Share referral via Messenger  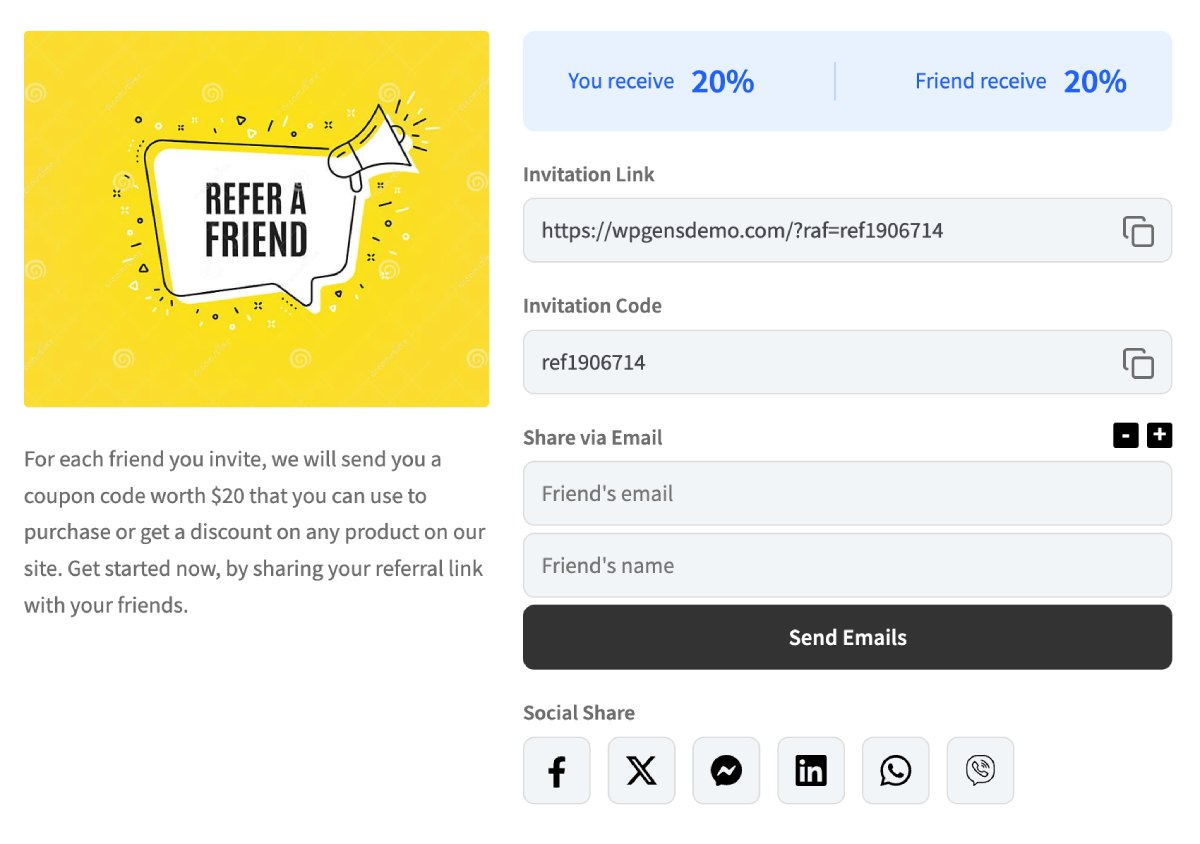[726, 771]
